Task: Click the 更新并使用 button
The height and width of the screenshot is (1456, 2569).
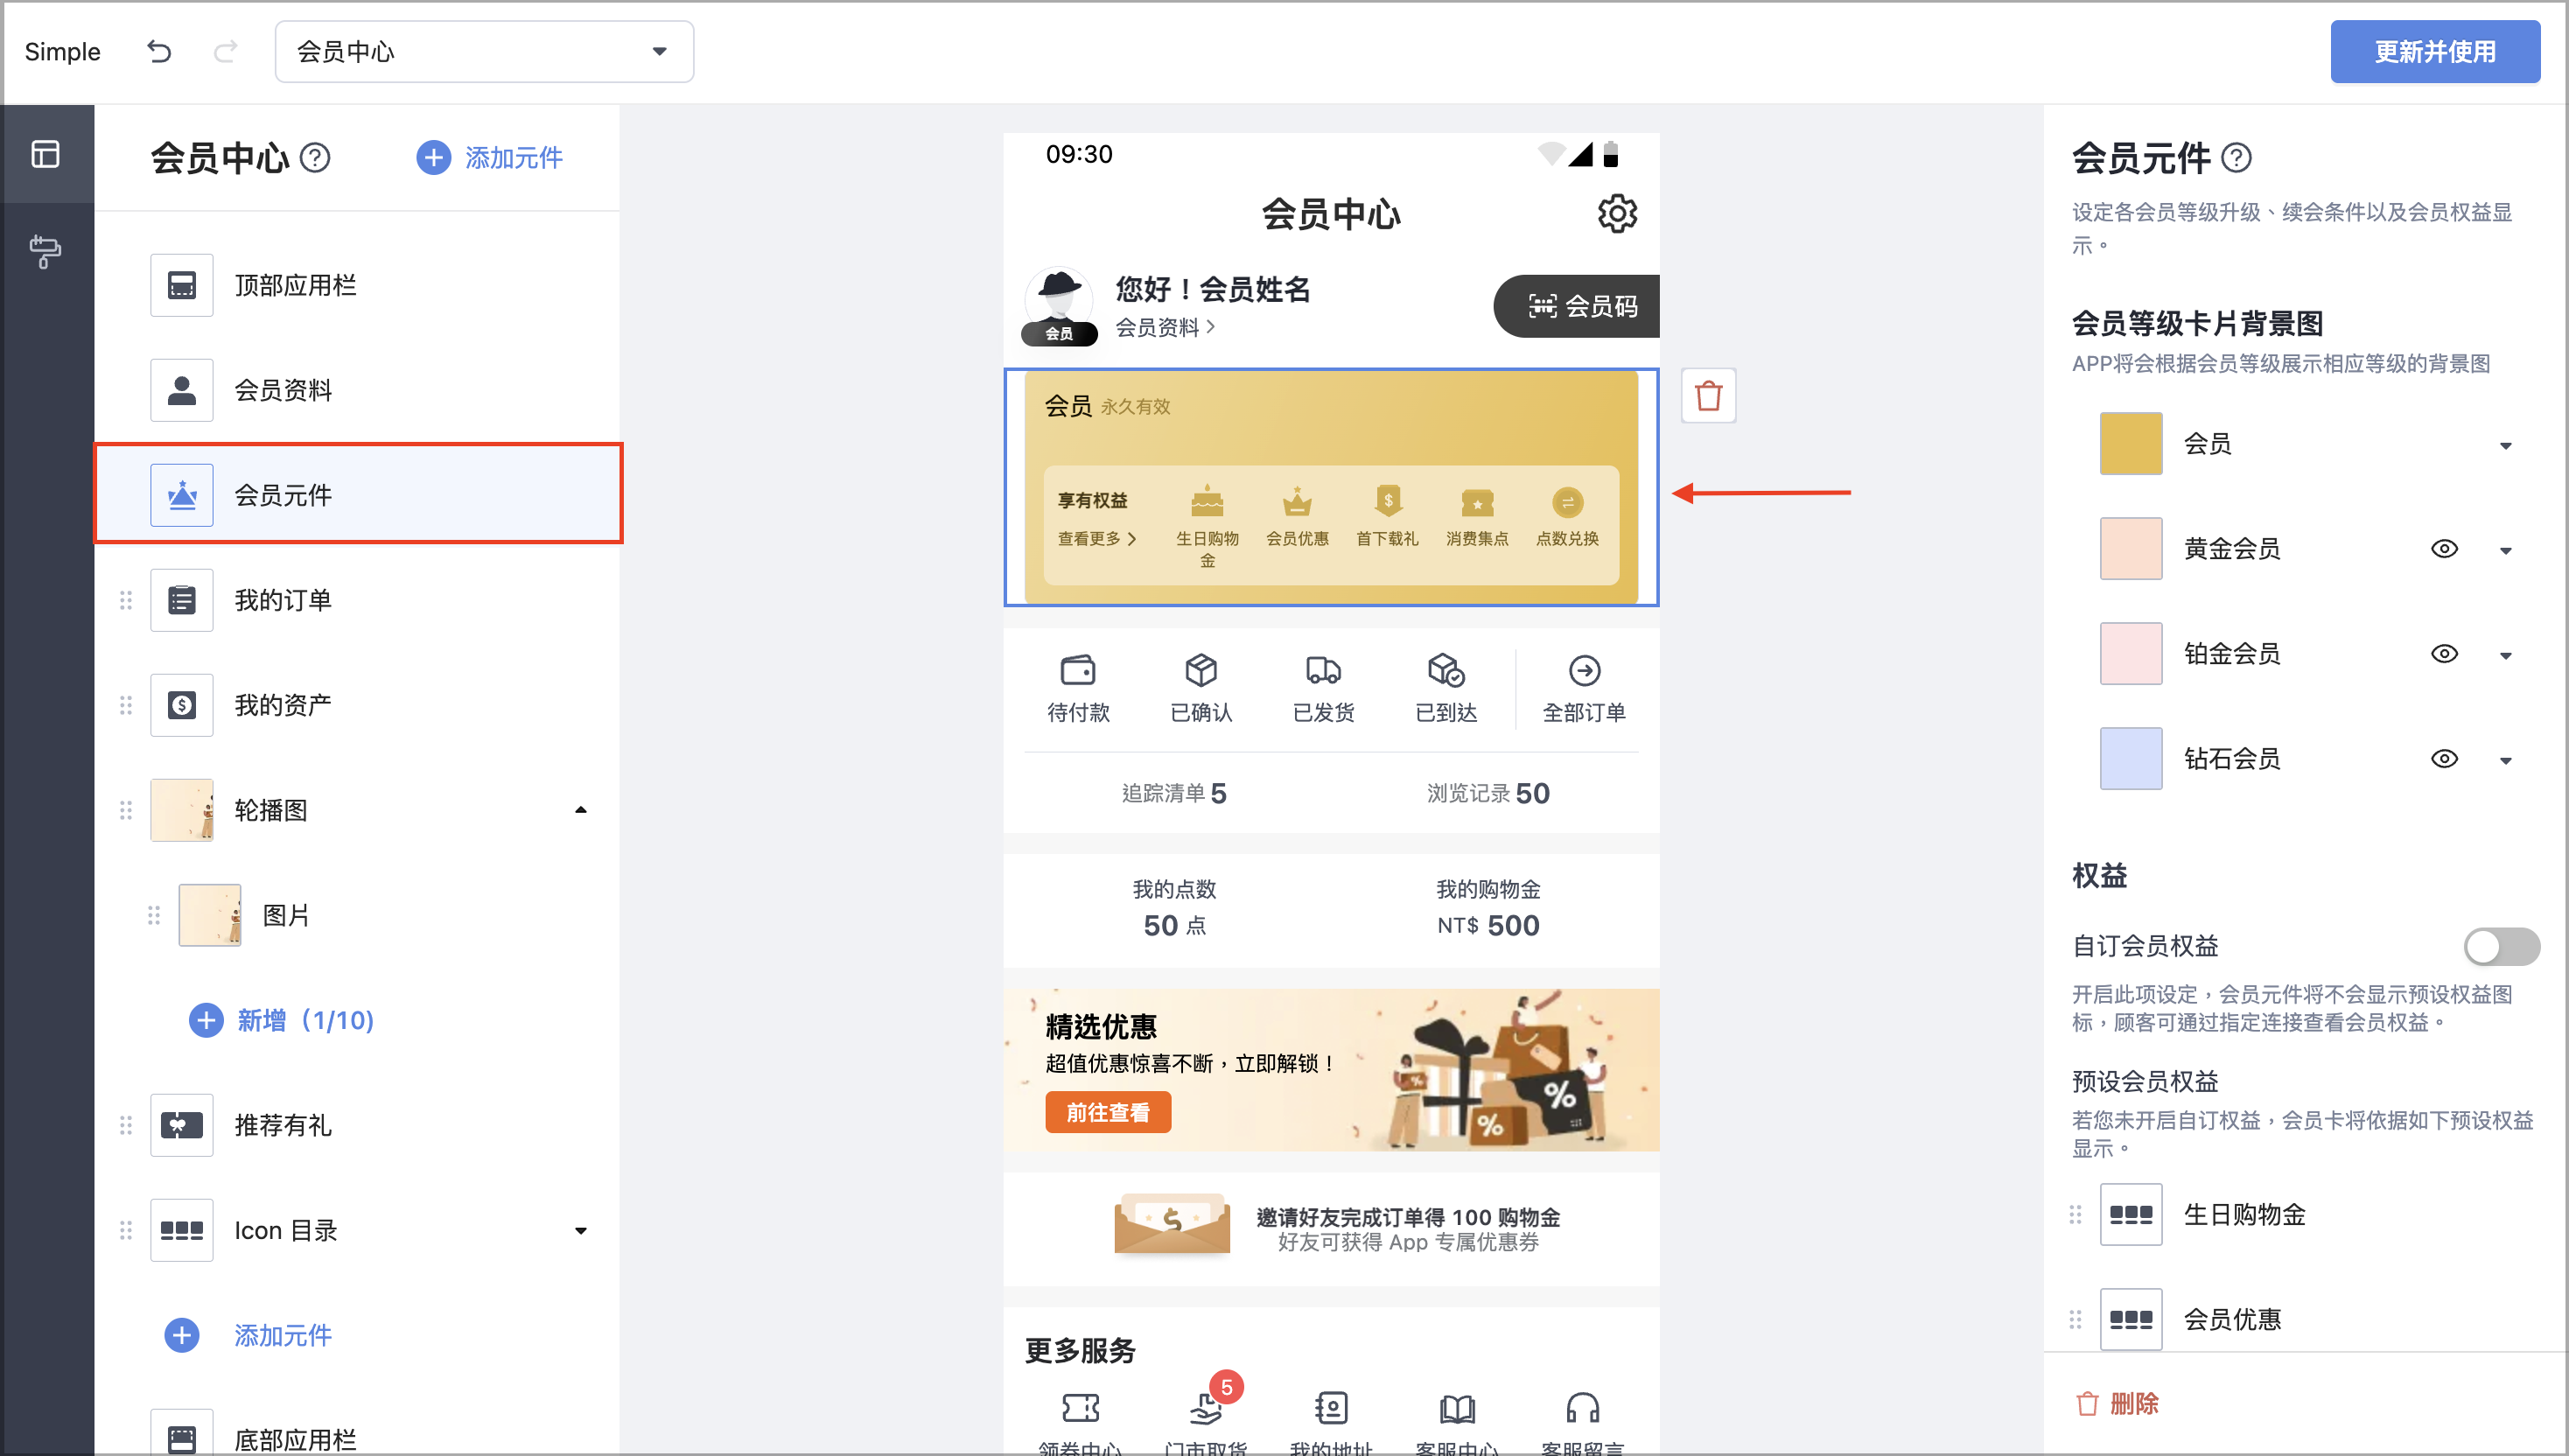Action: 2435,51
